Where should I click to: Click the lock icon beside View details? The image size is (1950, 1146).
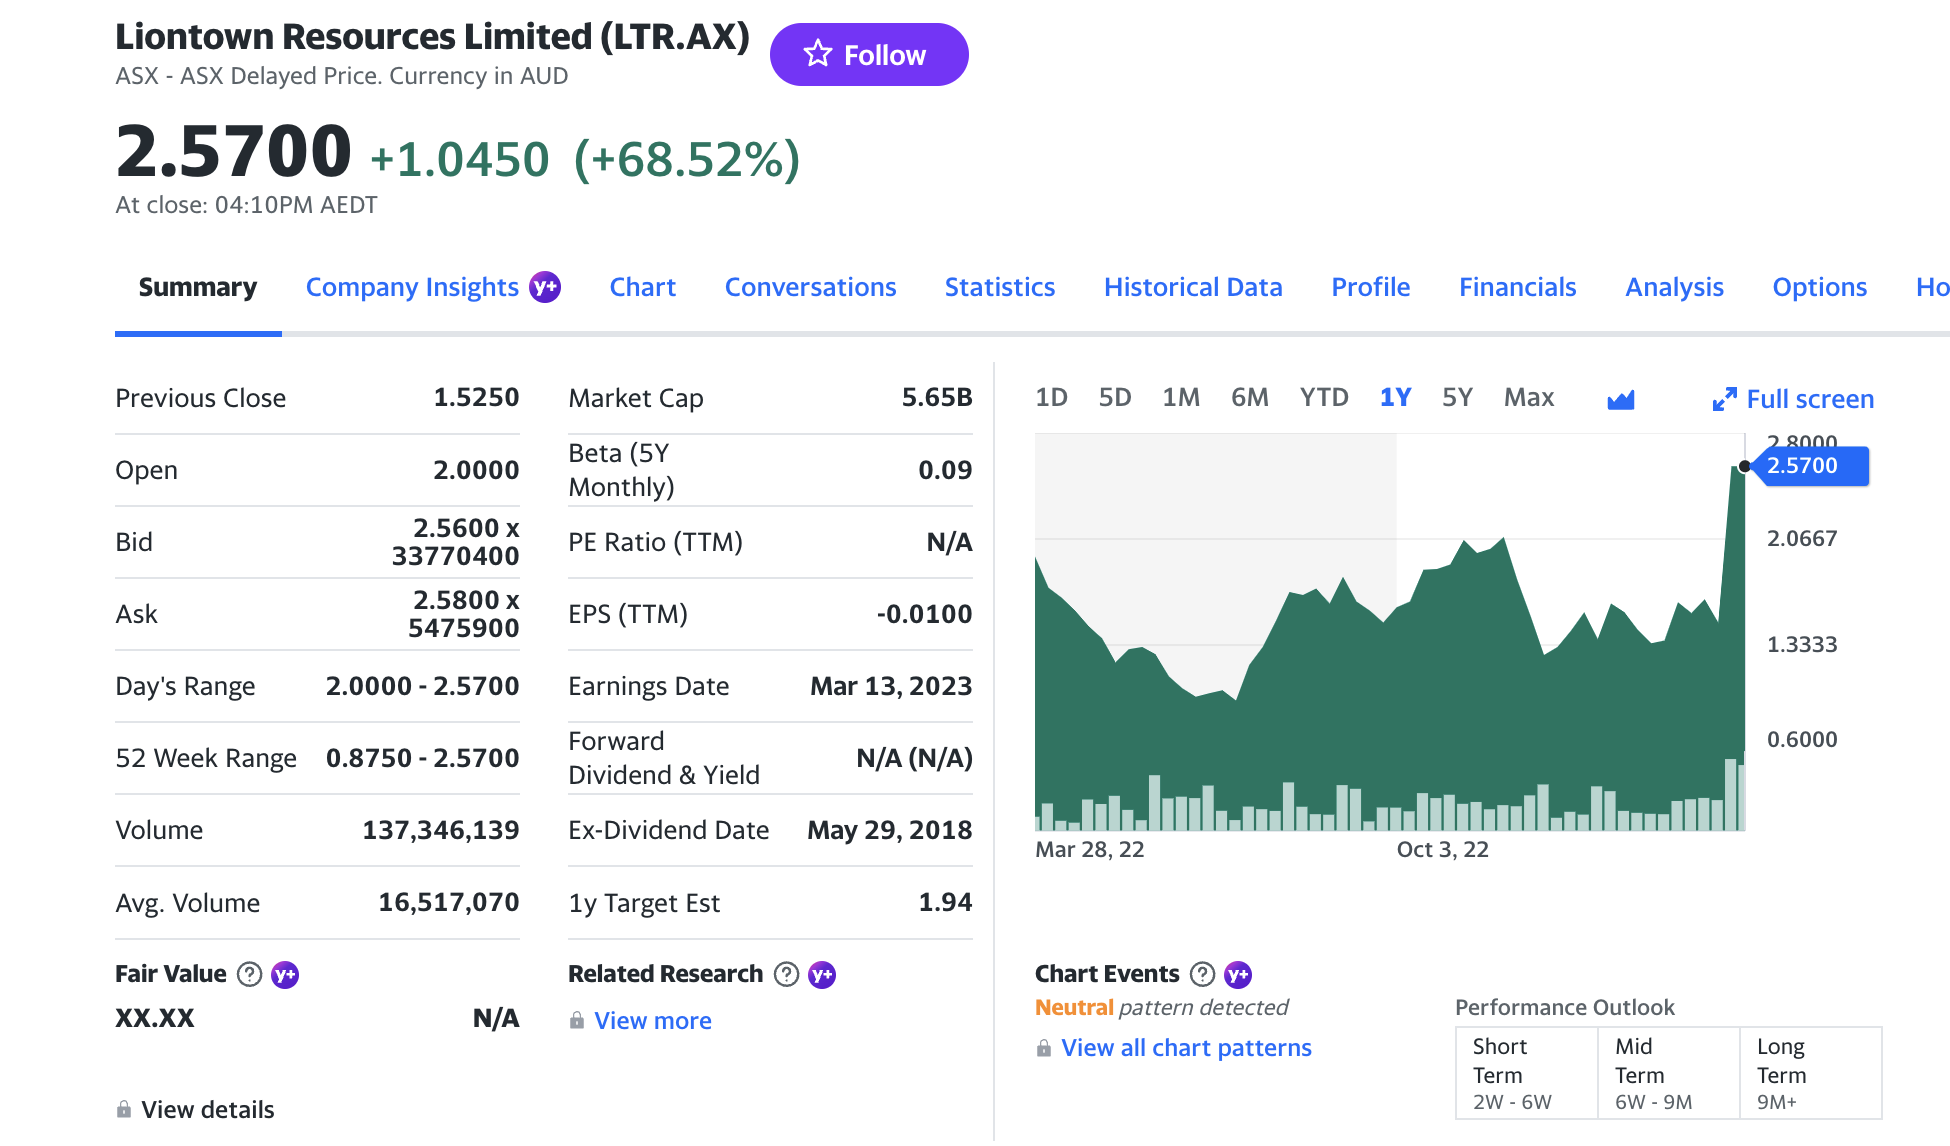(124, 1109)
